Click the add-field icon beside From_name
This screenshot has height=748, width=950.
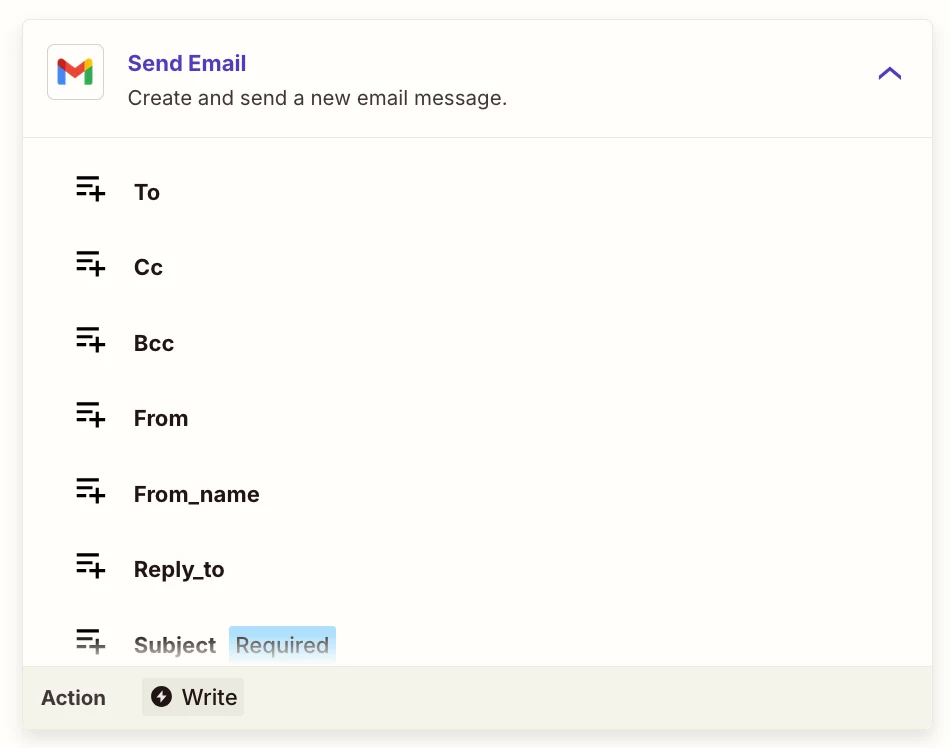tap(90, 491)
